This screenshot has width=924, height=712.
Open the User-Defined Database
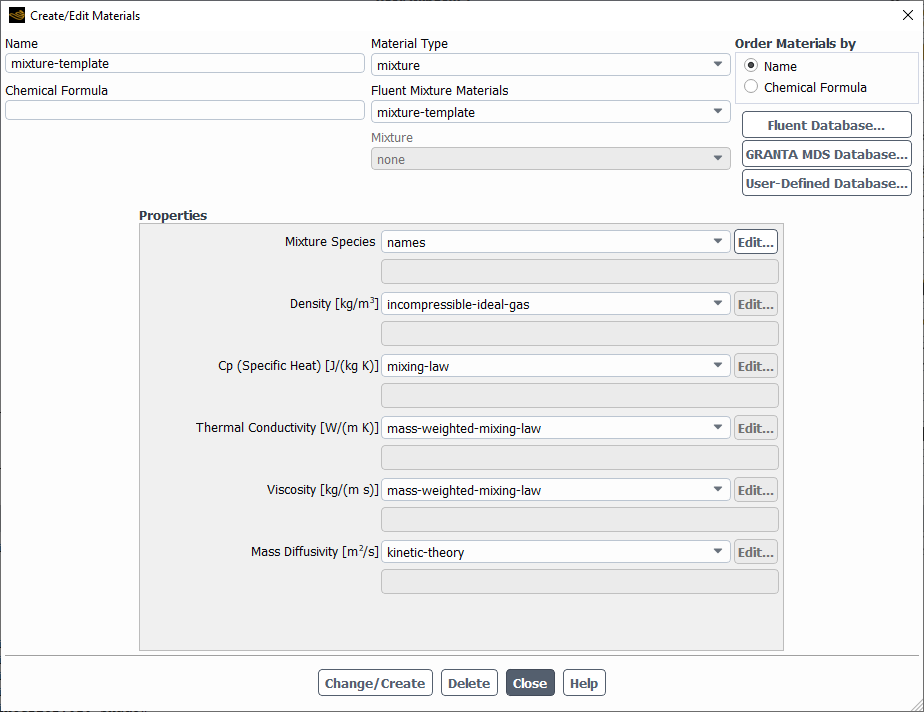tap(826, 183)
